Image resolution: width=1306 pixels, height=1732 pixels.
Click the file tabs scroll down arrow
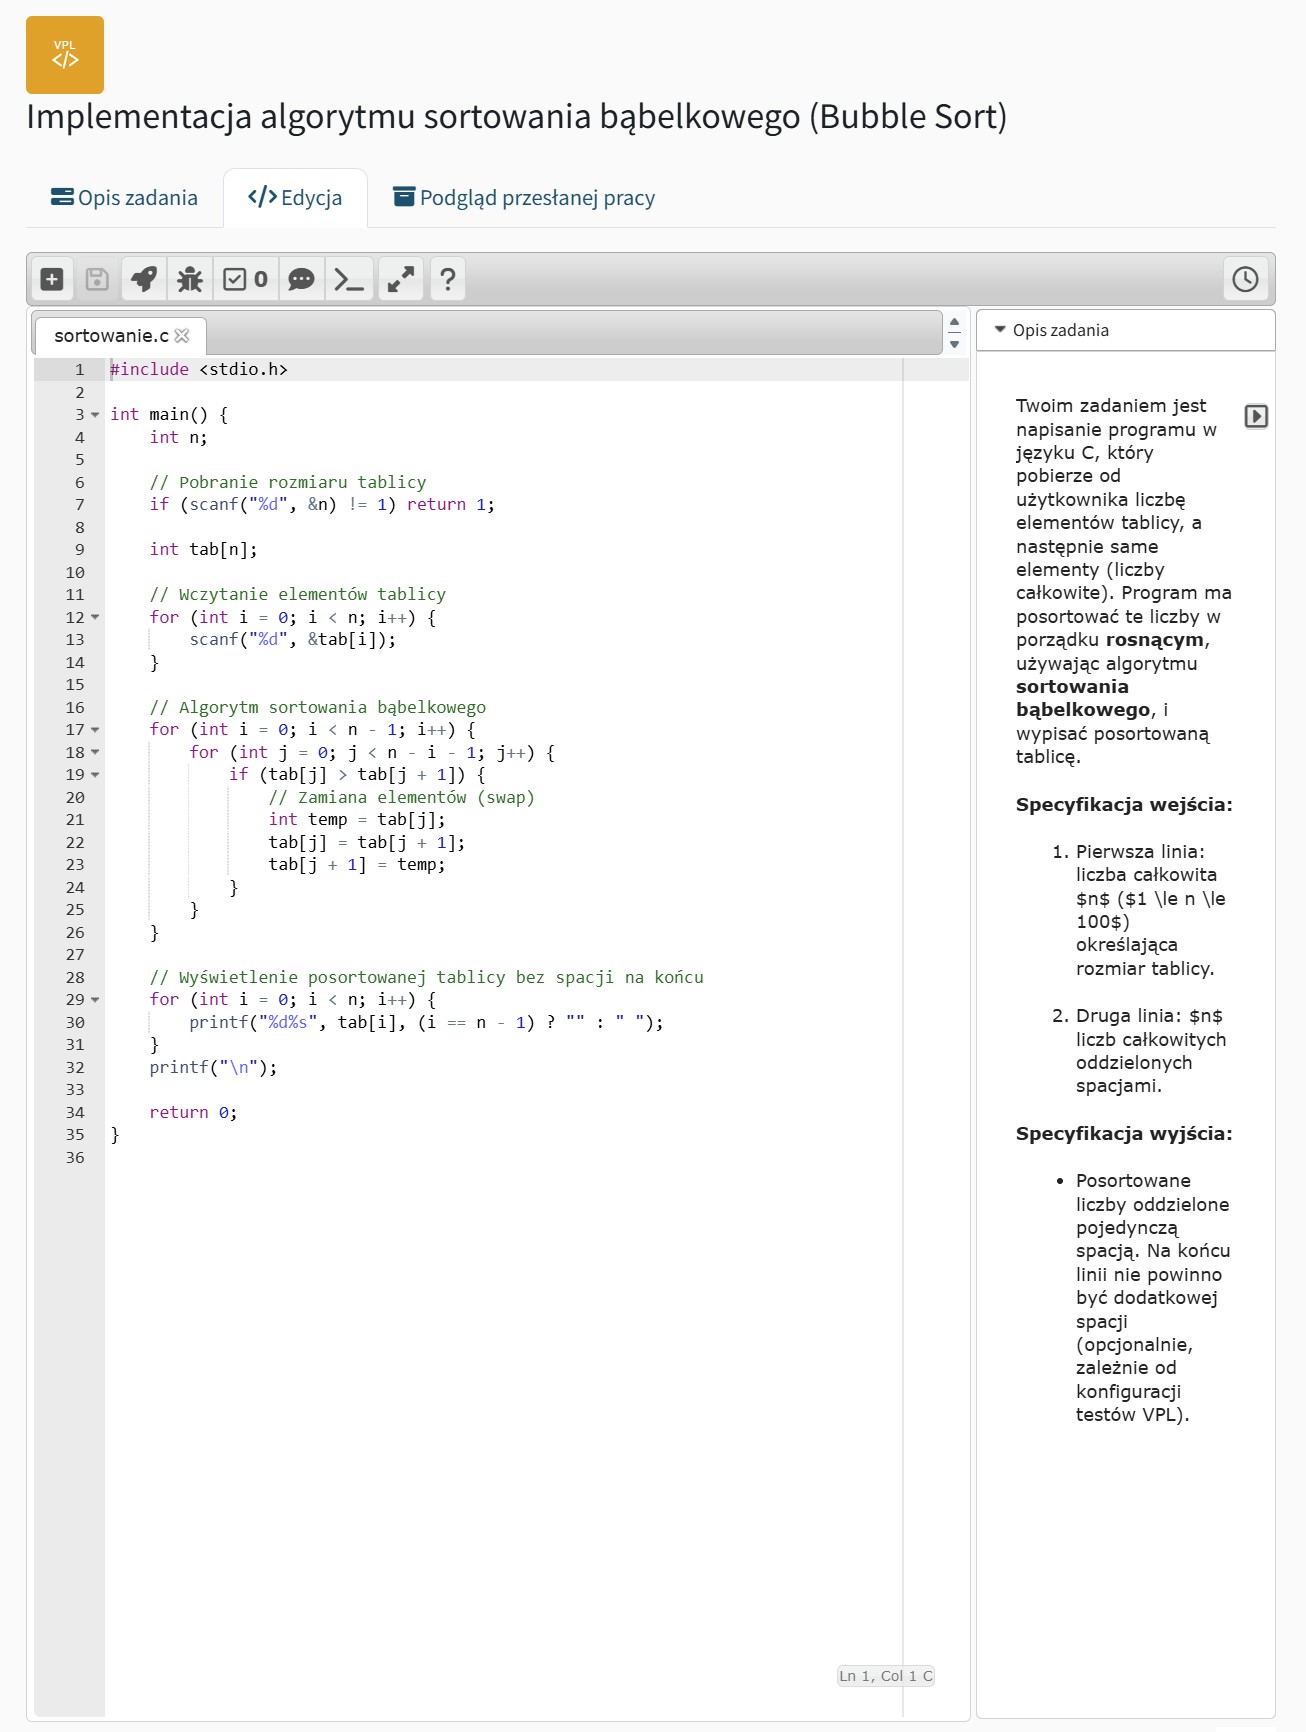pyautogui.click(x=955, y=344)
